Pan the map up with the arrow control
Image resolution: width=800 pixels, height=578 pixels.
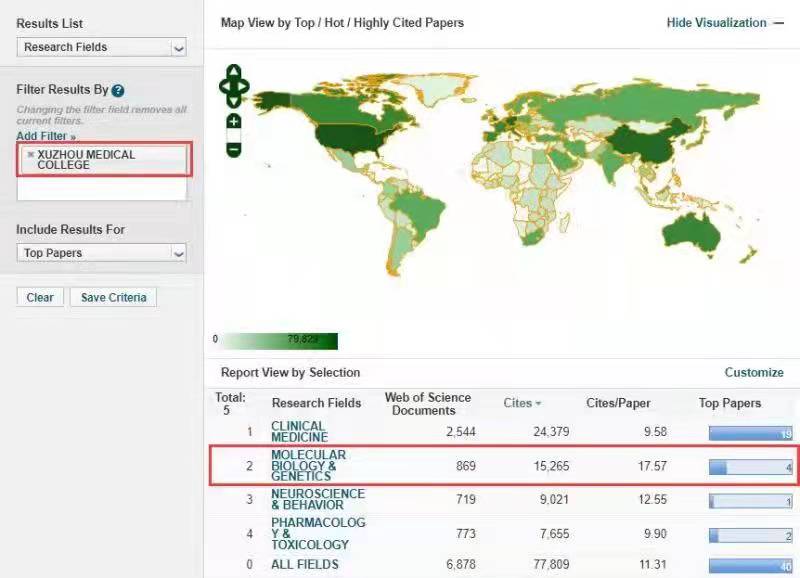click(233, 72)
